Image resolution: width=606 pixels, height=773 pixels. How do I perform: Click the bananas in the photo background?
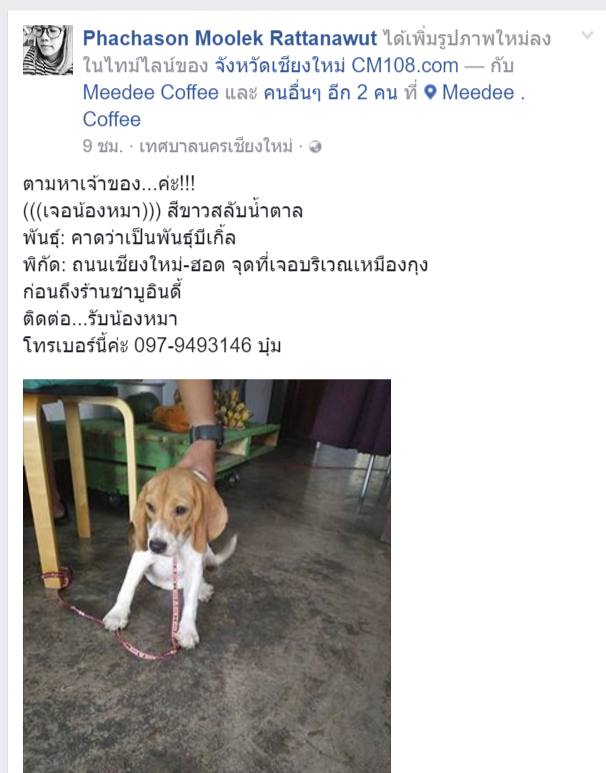pos(230,410)
